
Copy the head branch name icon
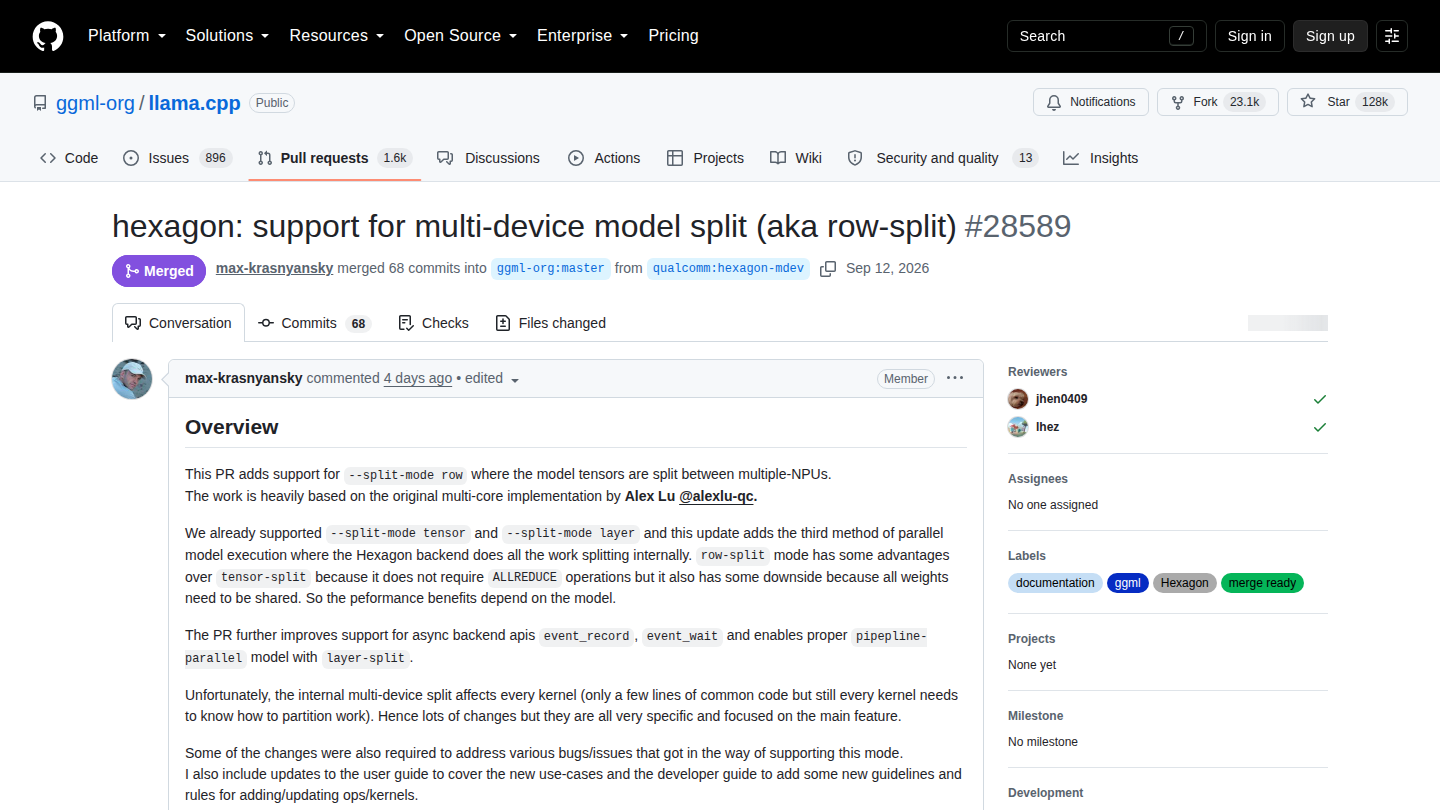(828, 269)
